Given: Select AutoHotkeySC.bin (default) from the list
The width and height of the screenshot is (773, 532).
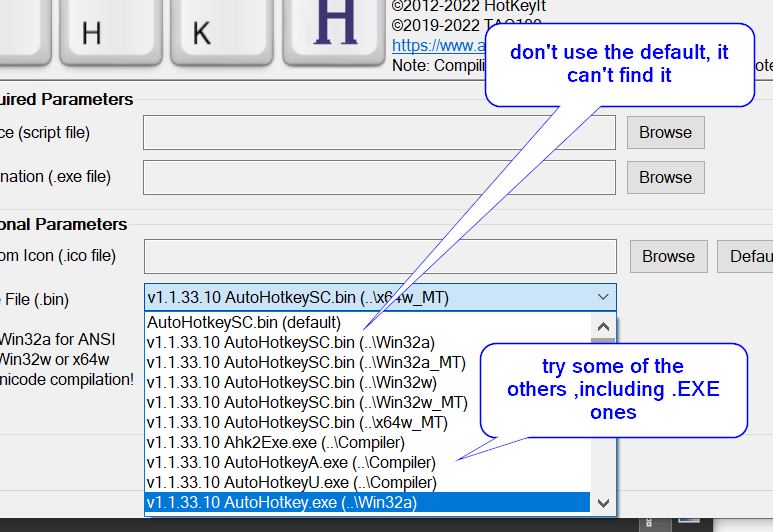Looking at the screenshot, I should (244, 322).
